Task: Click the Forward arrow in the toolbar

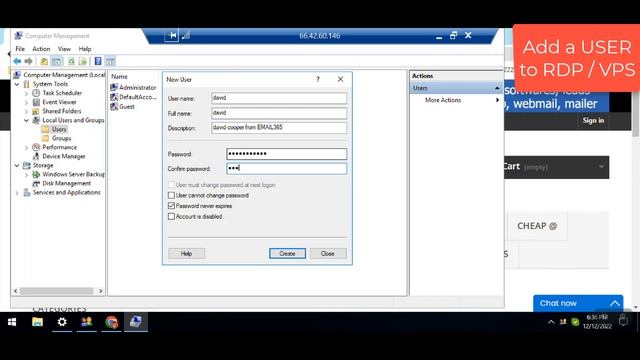Action: click(29, 61)
